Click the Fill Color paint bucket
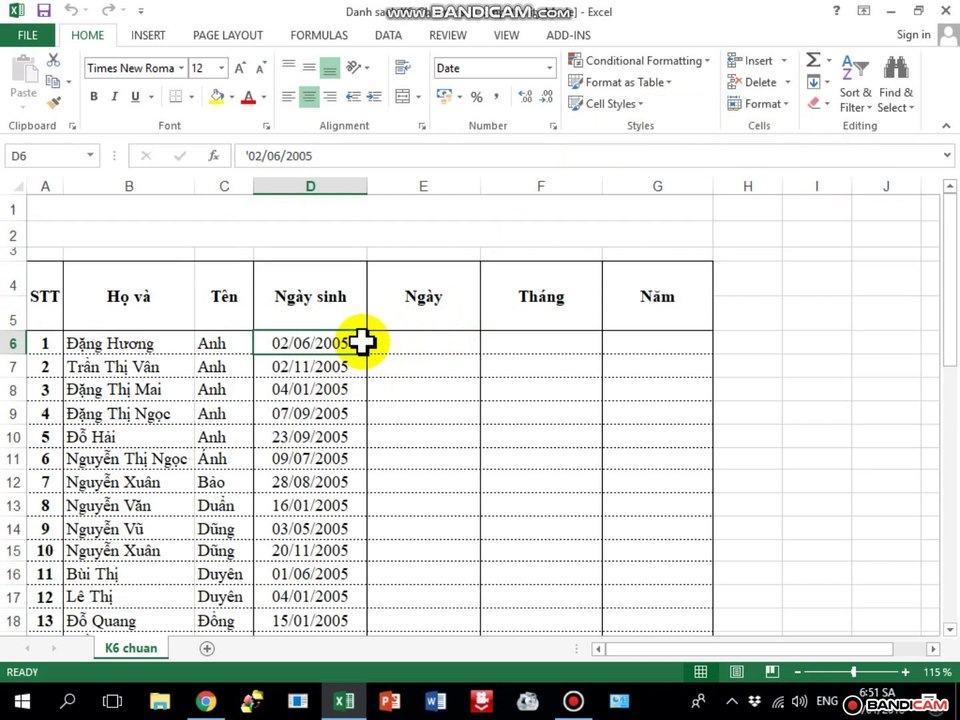The height and width of the screenshot is (720, 960). (x=217, y=96)
